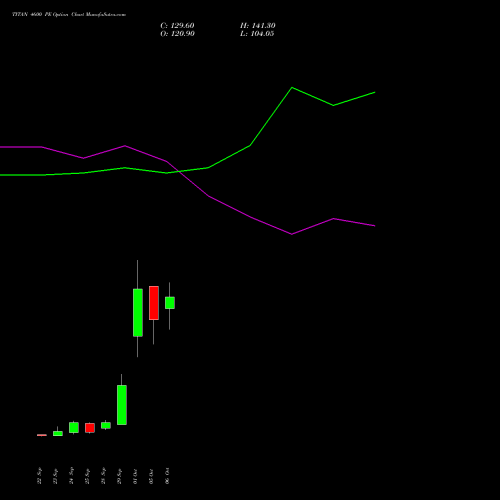Click the chart title starting with TITAN
The height and width of the screenshot is (500, 500).
(x=69, y=15)
